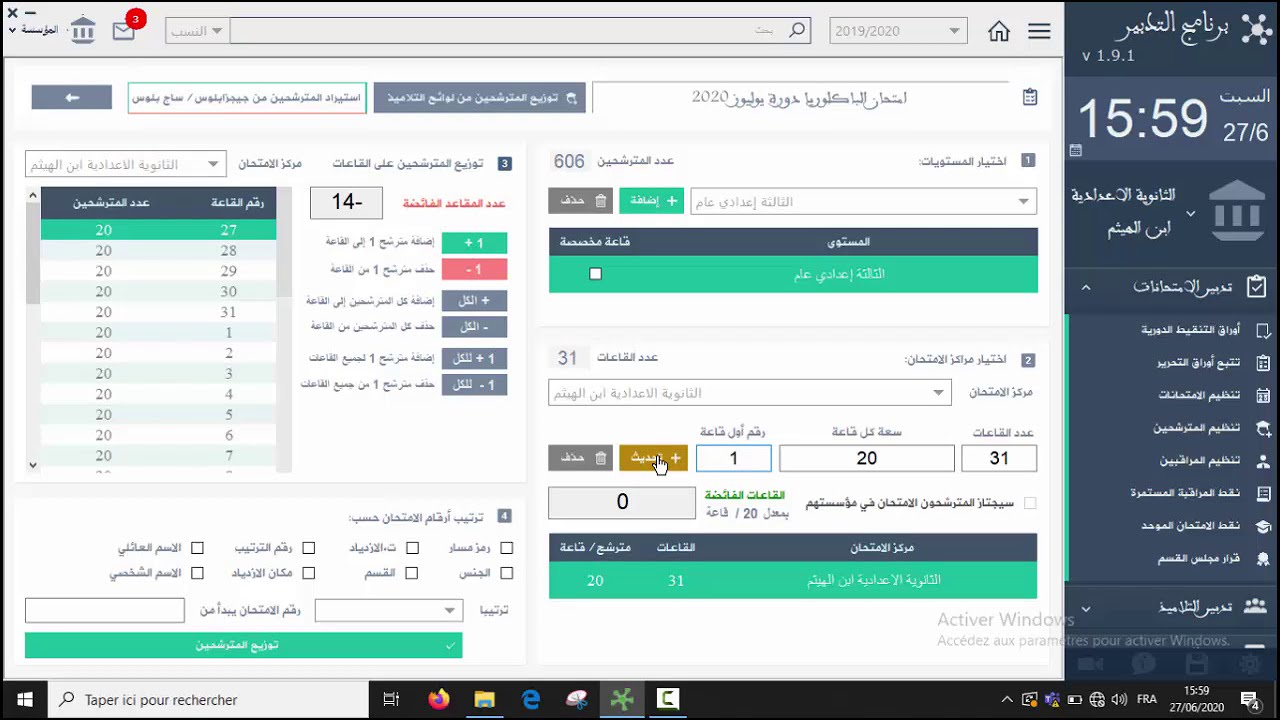Expand the school name chevron in sidebar
The width and height of the screenshot is (1280, 720).
[x=1190, y=213]
